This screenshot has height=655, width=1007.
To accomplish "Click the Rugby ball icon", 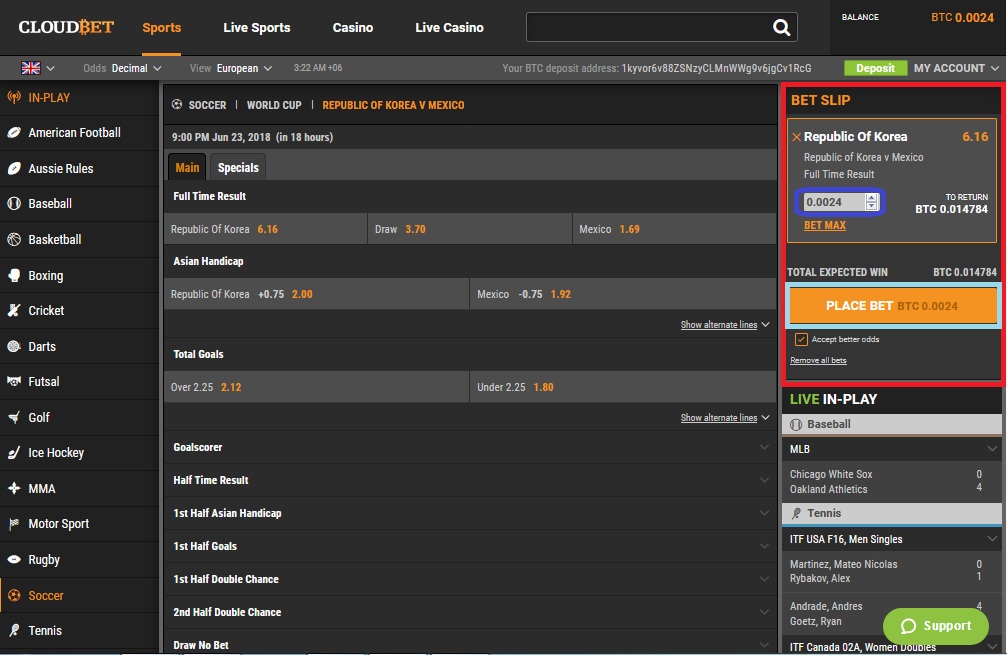I will 13,559.
